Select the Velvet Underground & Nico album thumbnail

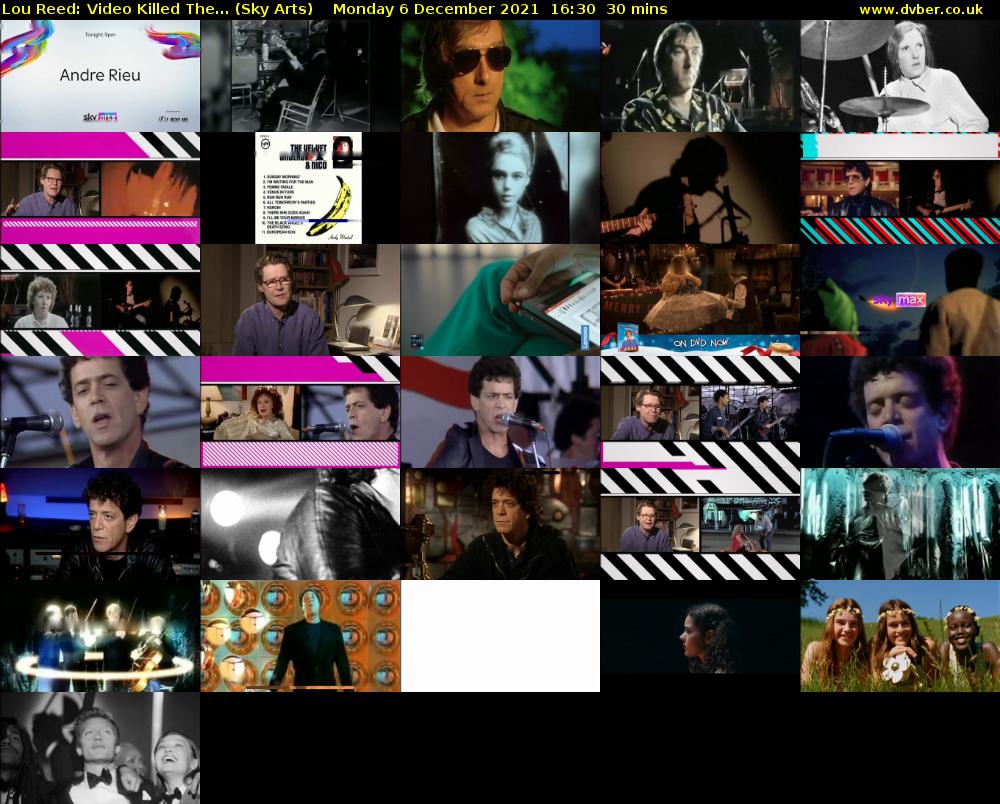point(300,188)
